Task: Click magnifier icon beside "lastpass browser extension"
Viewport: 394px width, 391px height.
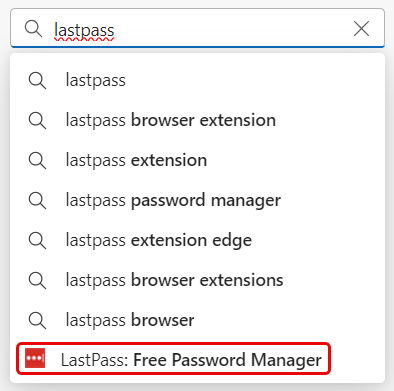Action: coord(37,121)
